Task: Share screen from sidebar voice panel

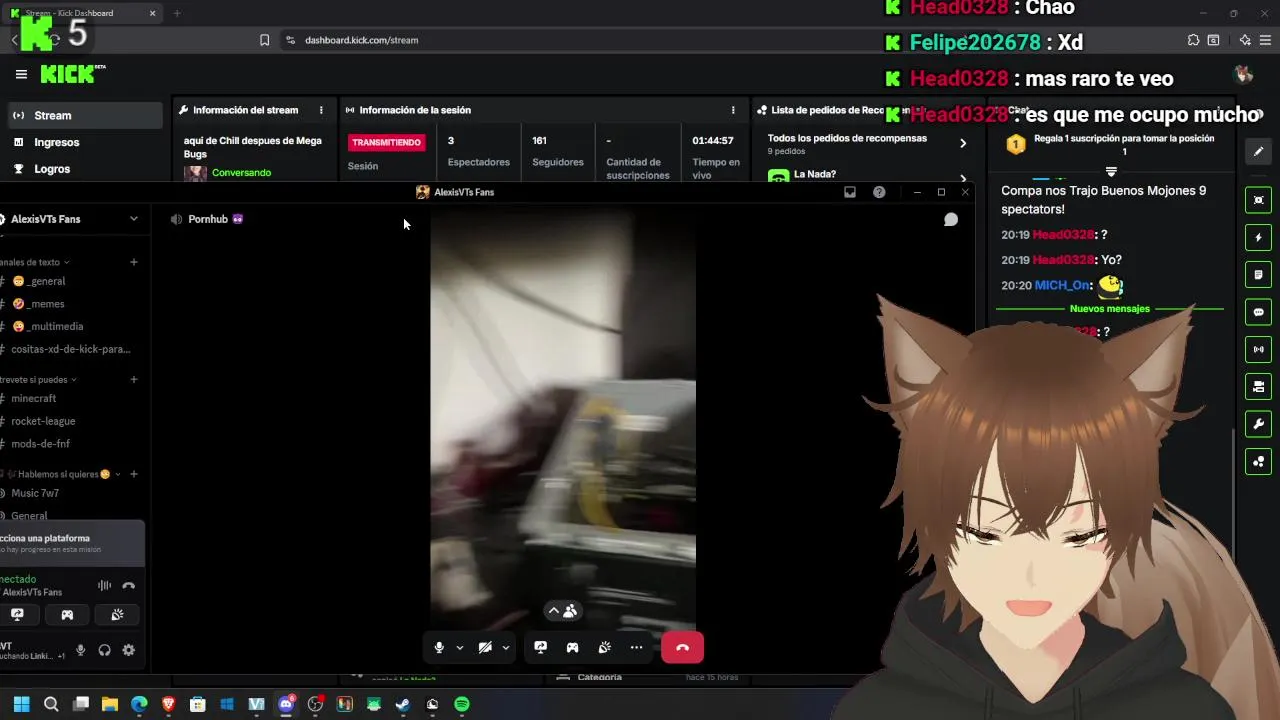Action: (x=17, y=615)
